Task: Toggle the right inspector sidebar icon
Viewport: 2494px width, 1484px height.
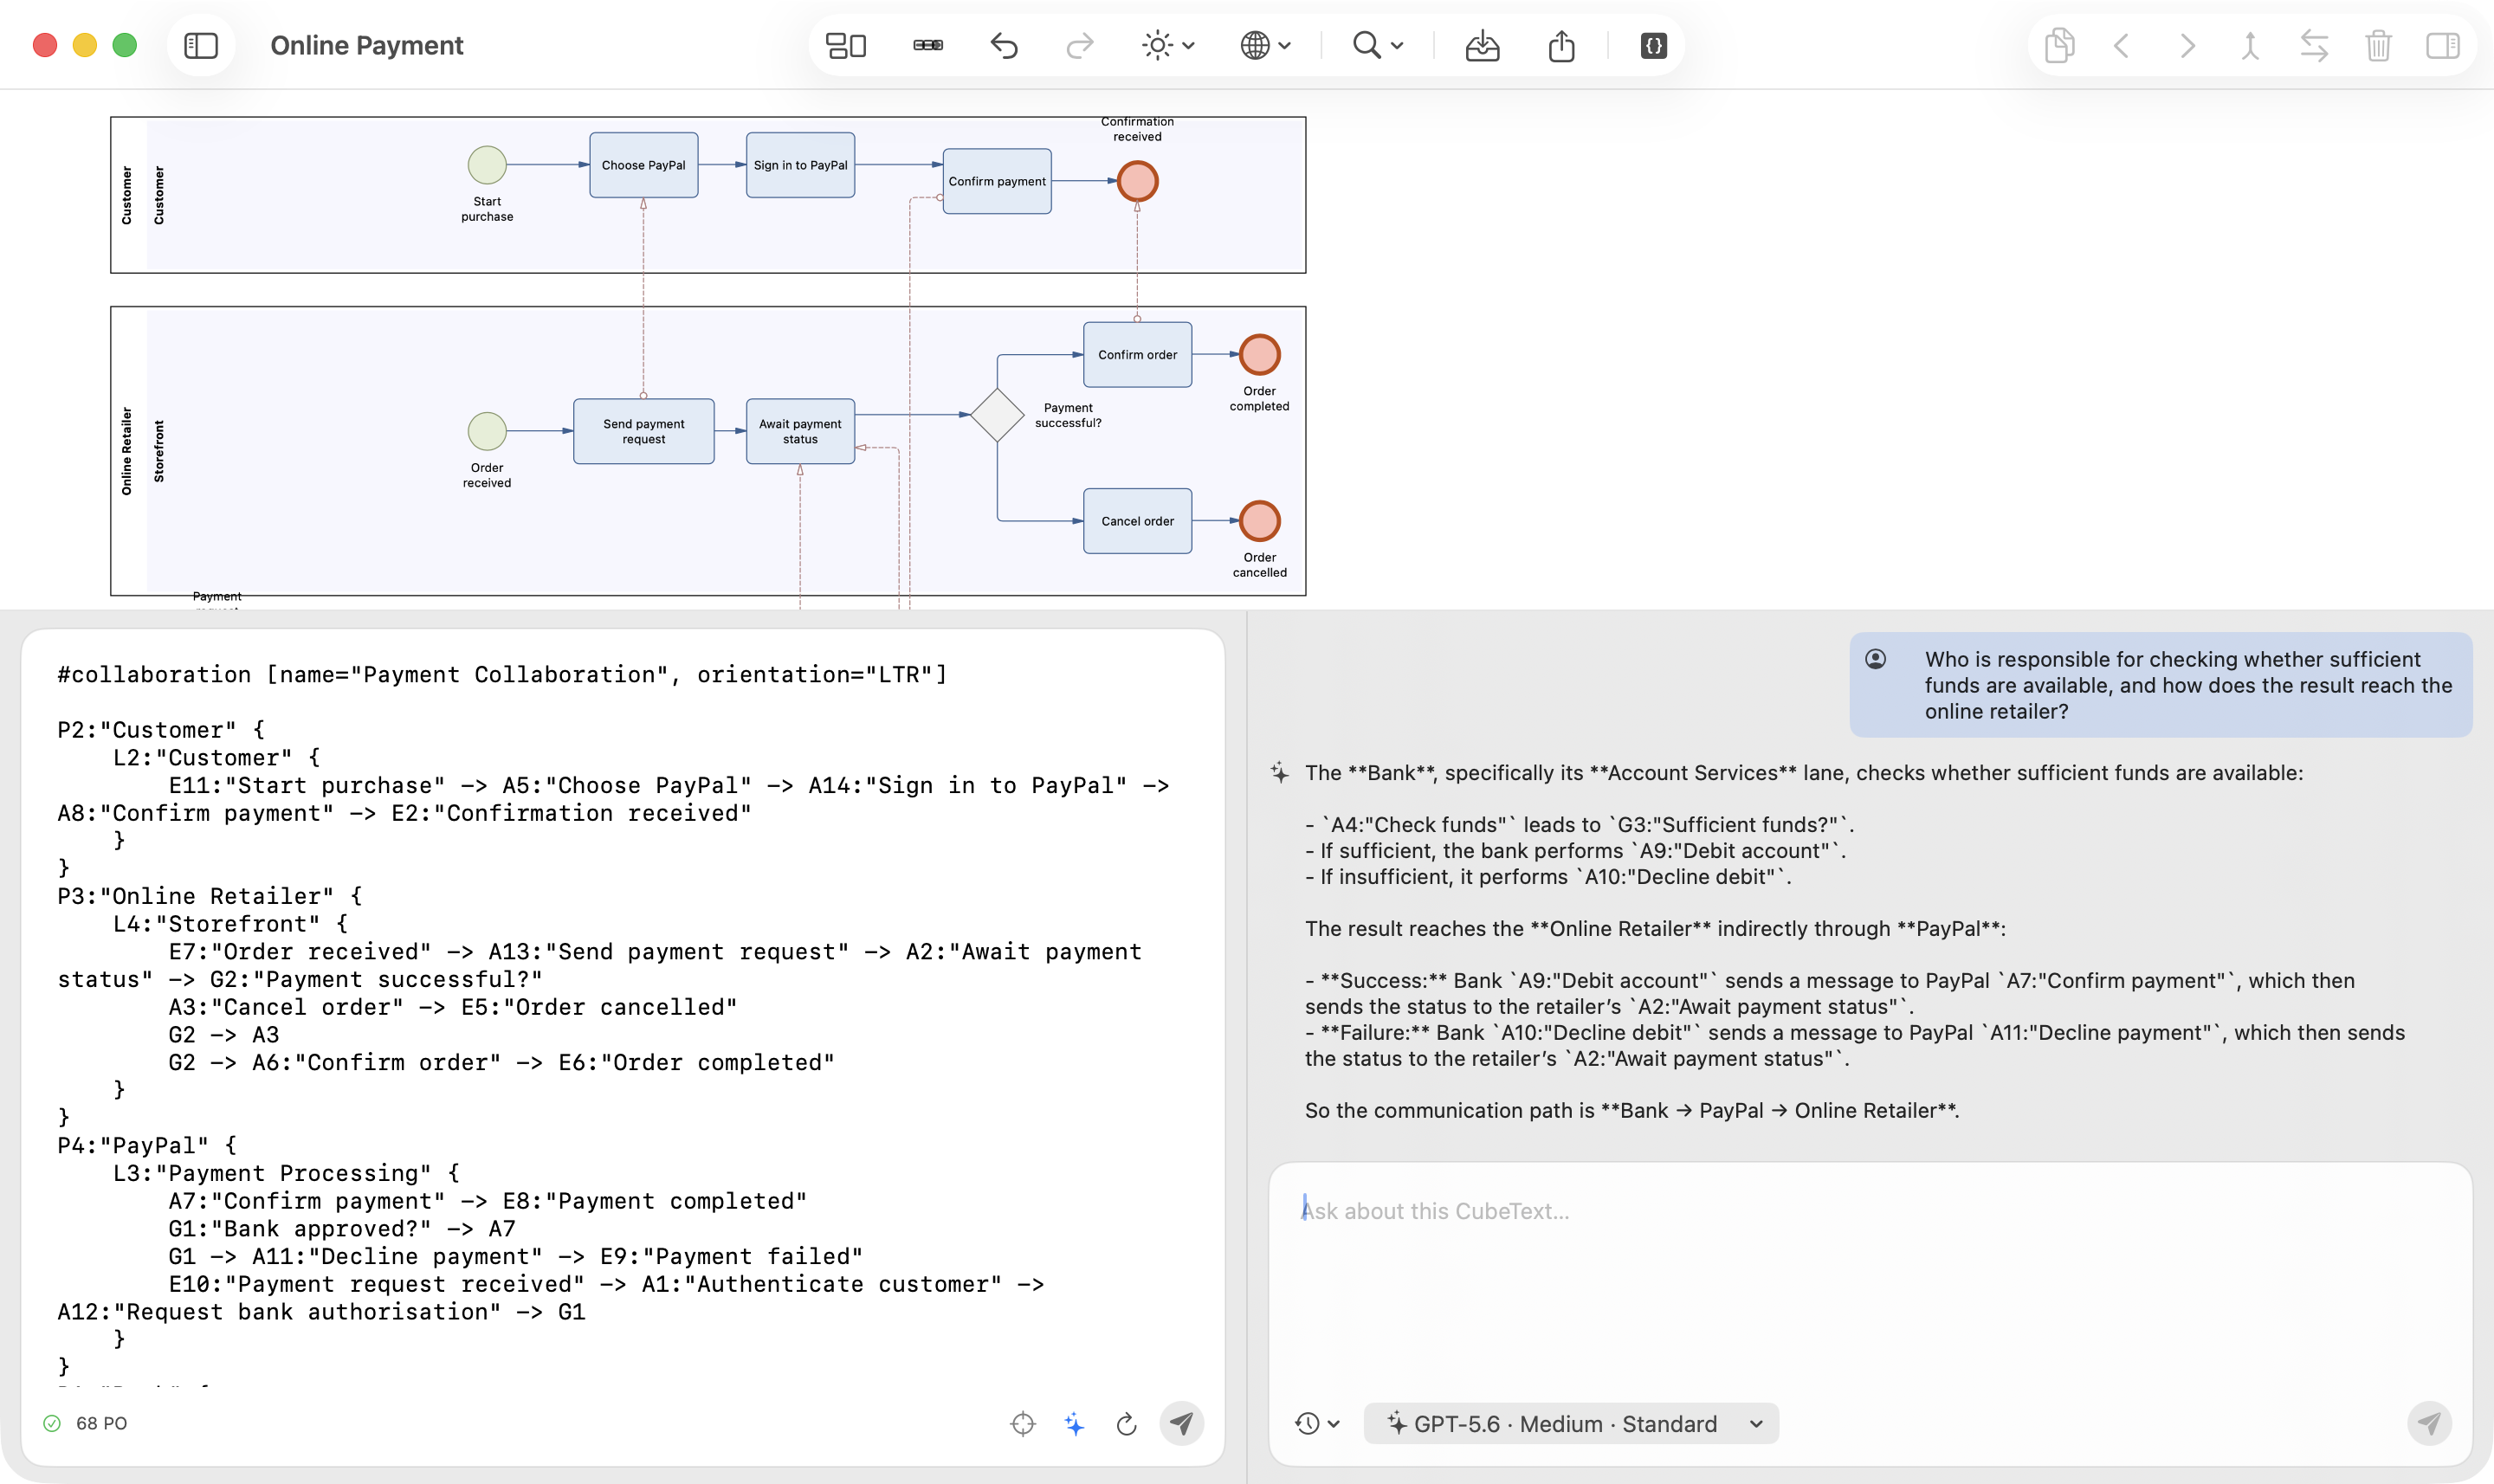Action: [2443, 46]
